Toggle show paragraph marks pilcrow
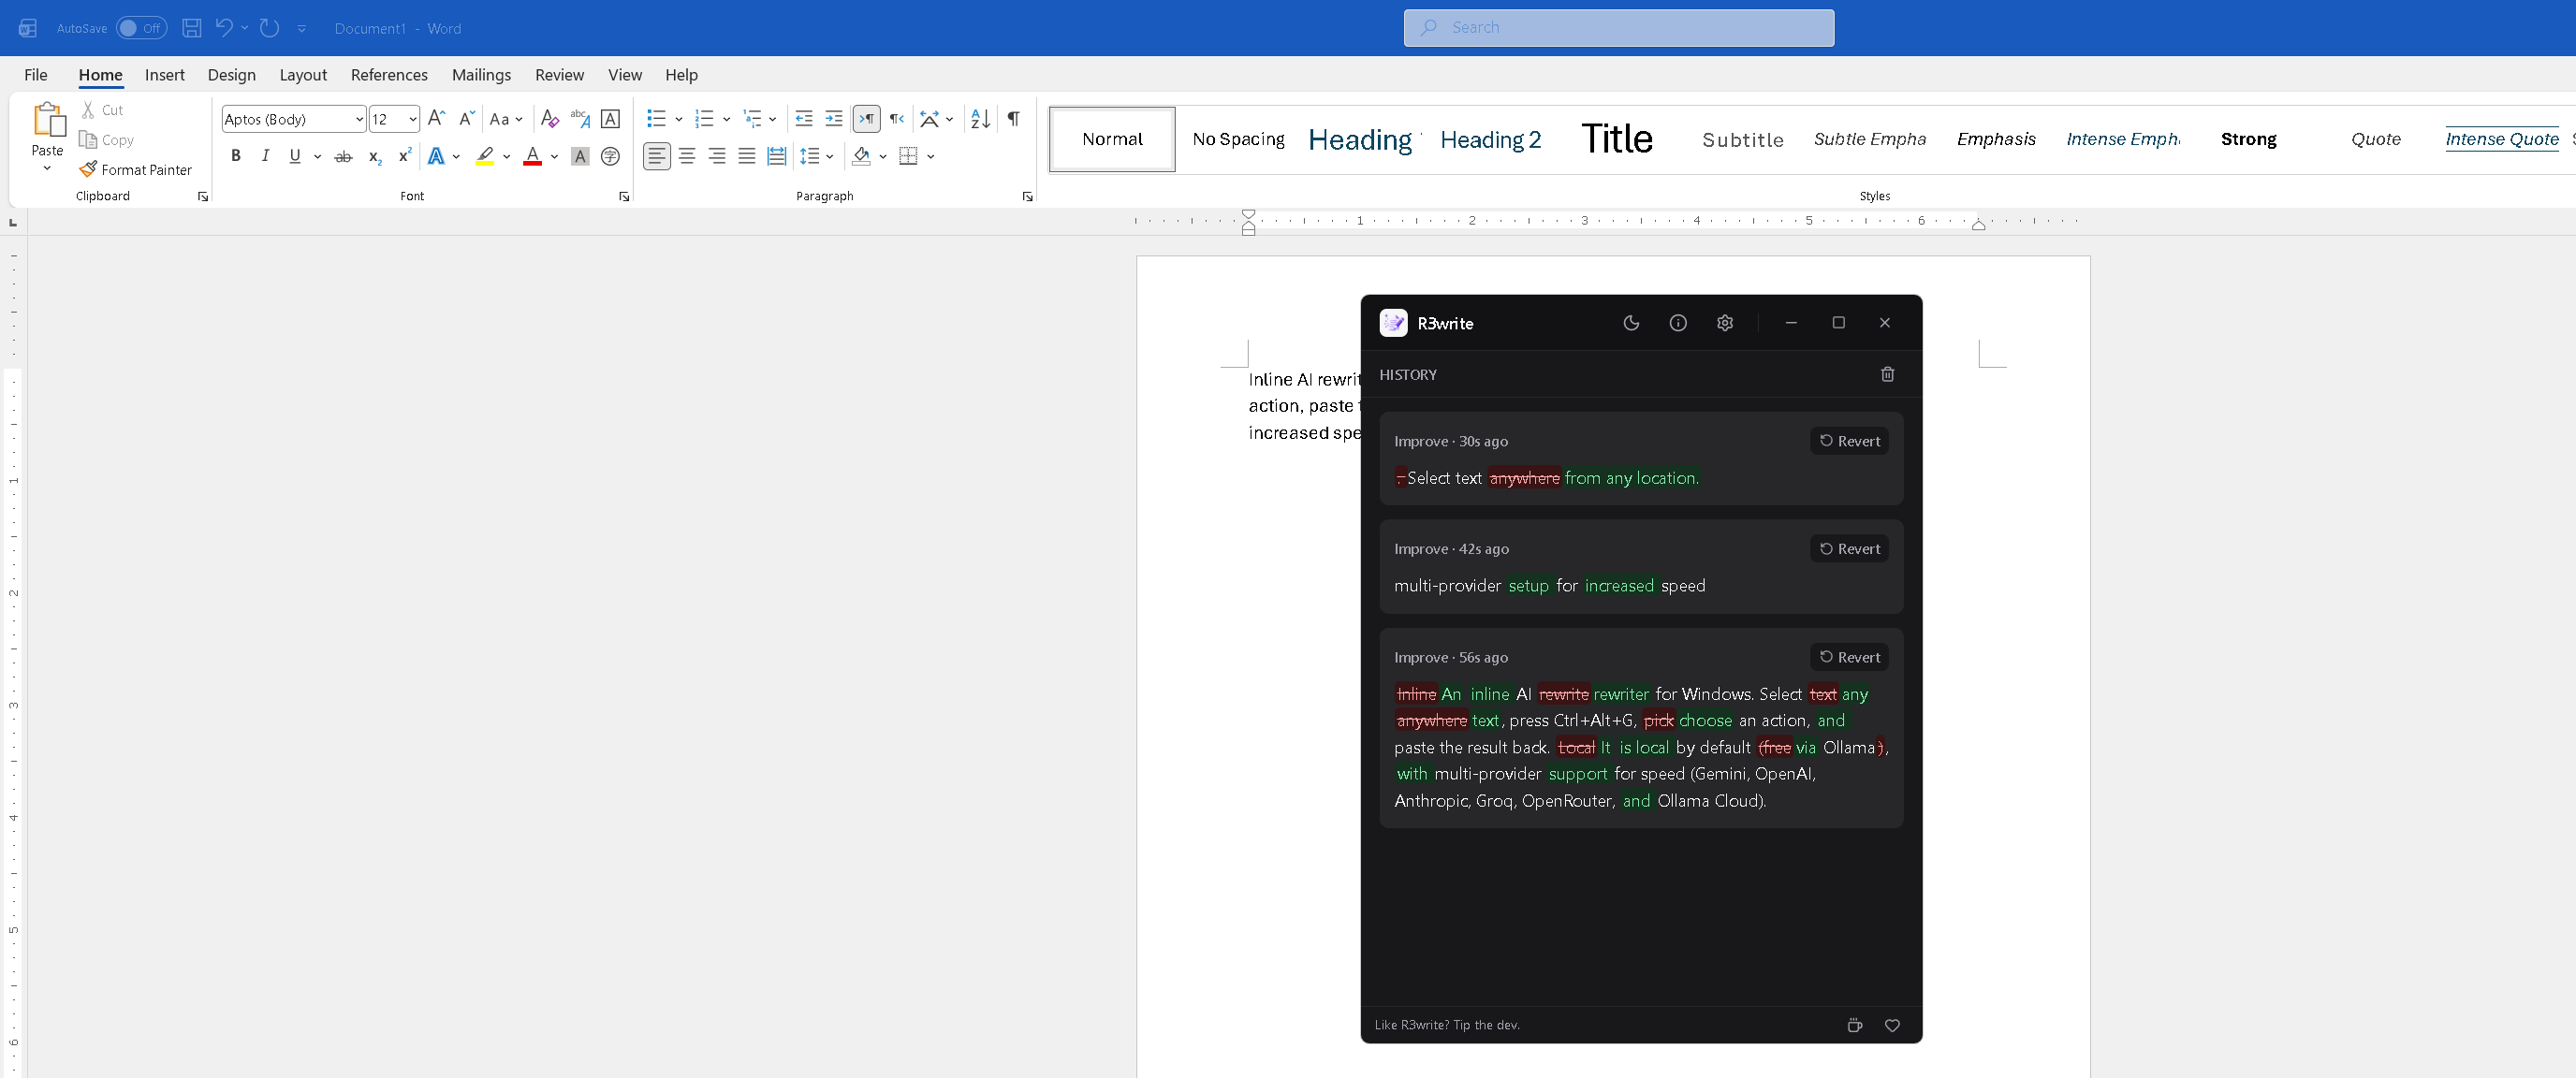 1014,119
